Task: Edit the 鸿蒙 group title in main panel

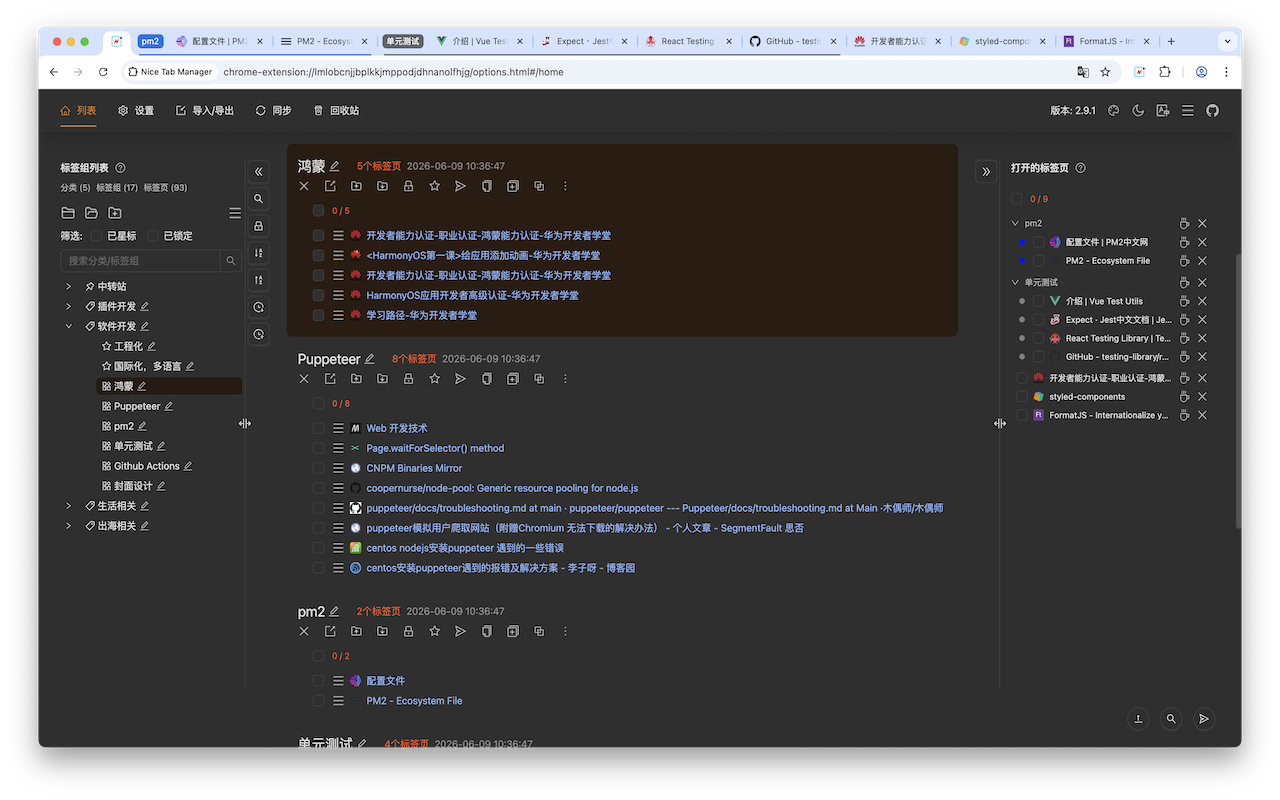Action: [335, 166]
